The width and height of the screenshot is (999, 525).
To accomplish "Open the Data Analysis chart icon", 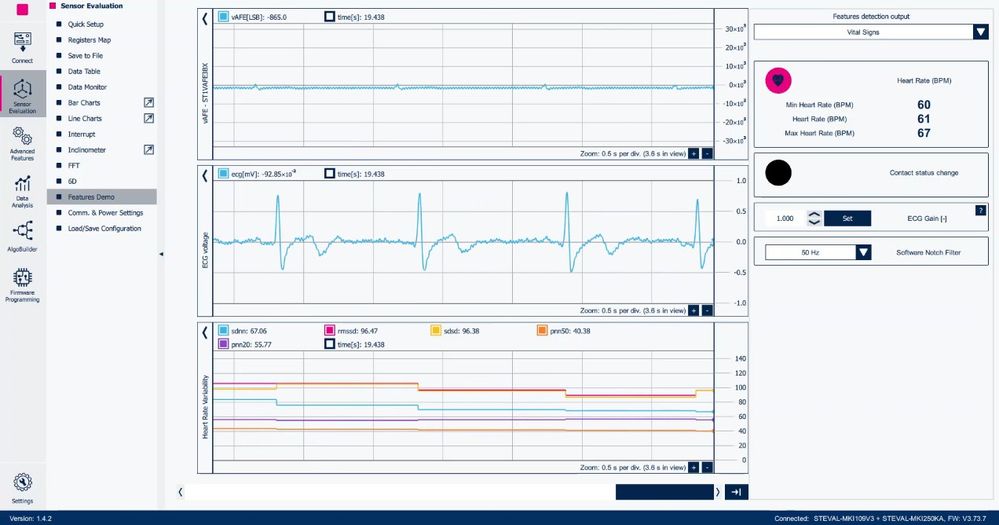I will pos(22,183).
